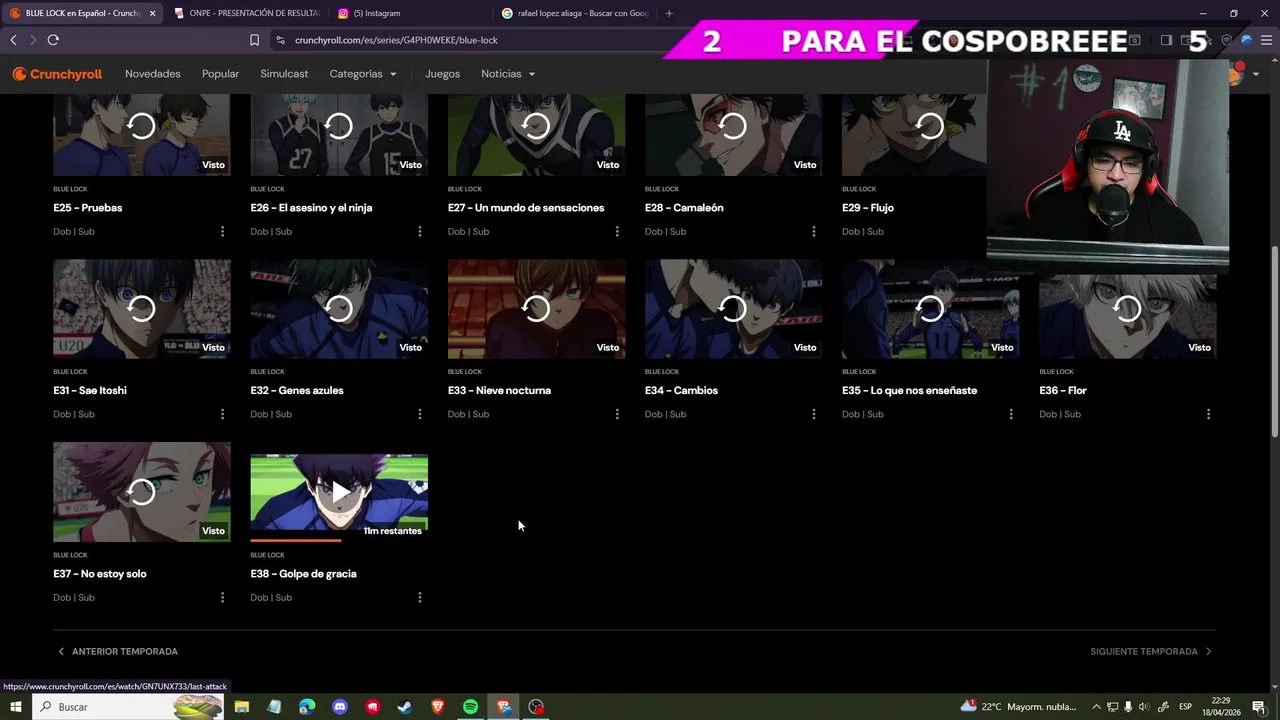1280x720 pixels.
Task: Switch to the ONPE Presentación de Resultados tab
Action: (x=245, y=13)
